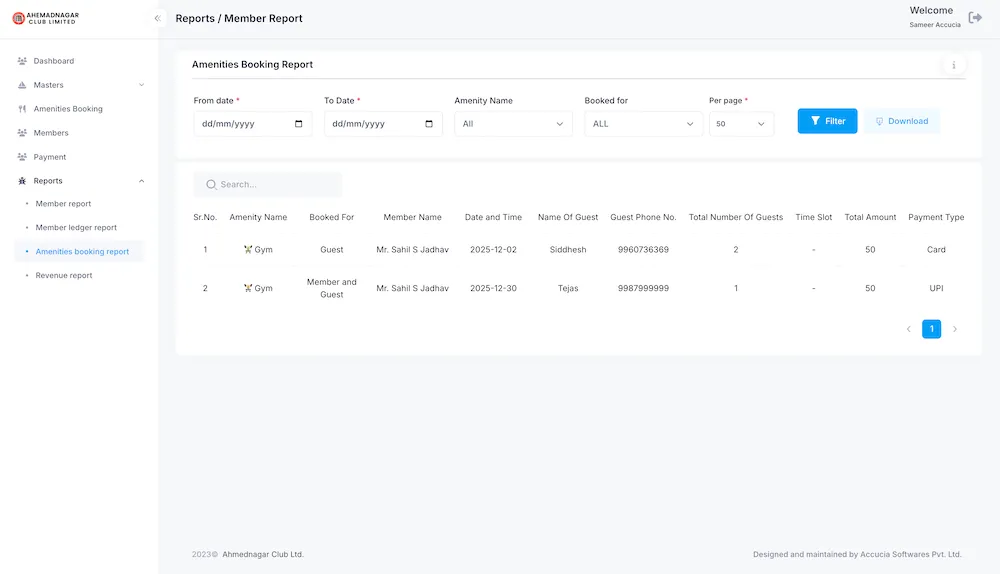This screenshot has width=1000, height=574.
Task: Click the Date and Time column header
Action: [x=493, y=217]
